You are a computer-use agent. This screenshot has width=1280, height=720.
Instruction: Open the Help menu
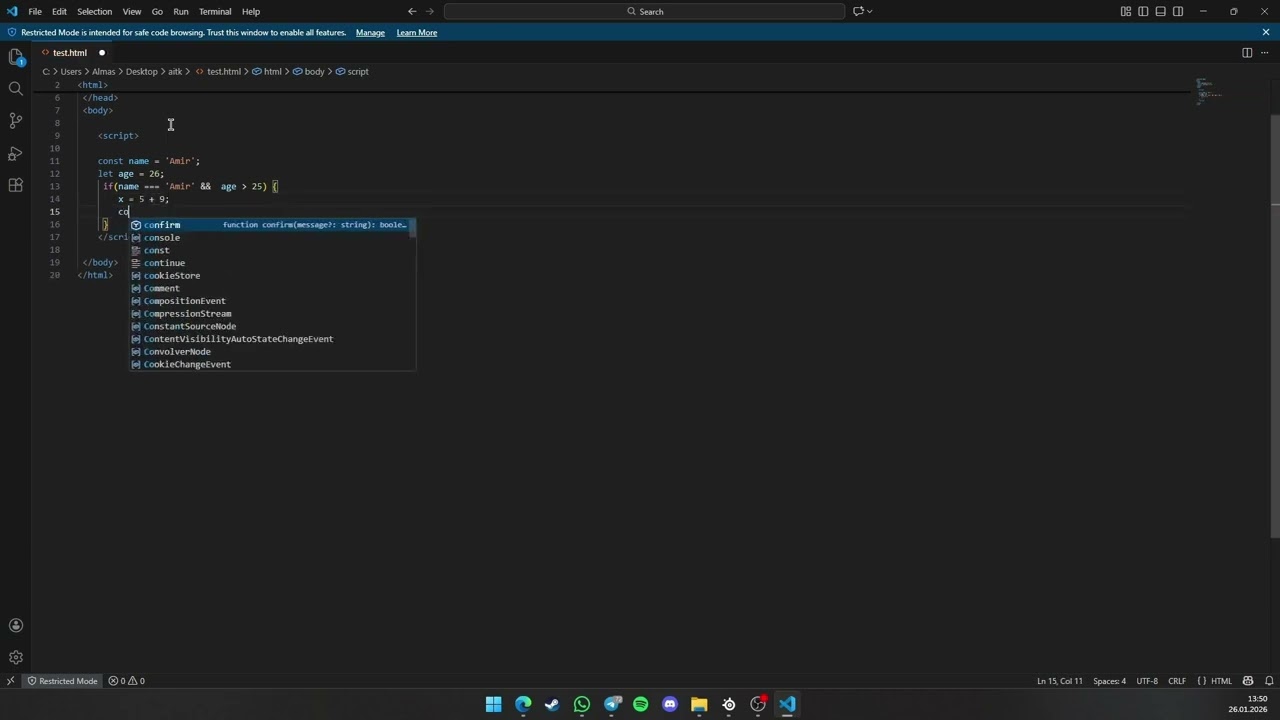click(251, 11)
